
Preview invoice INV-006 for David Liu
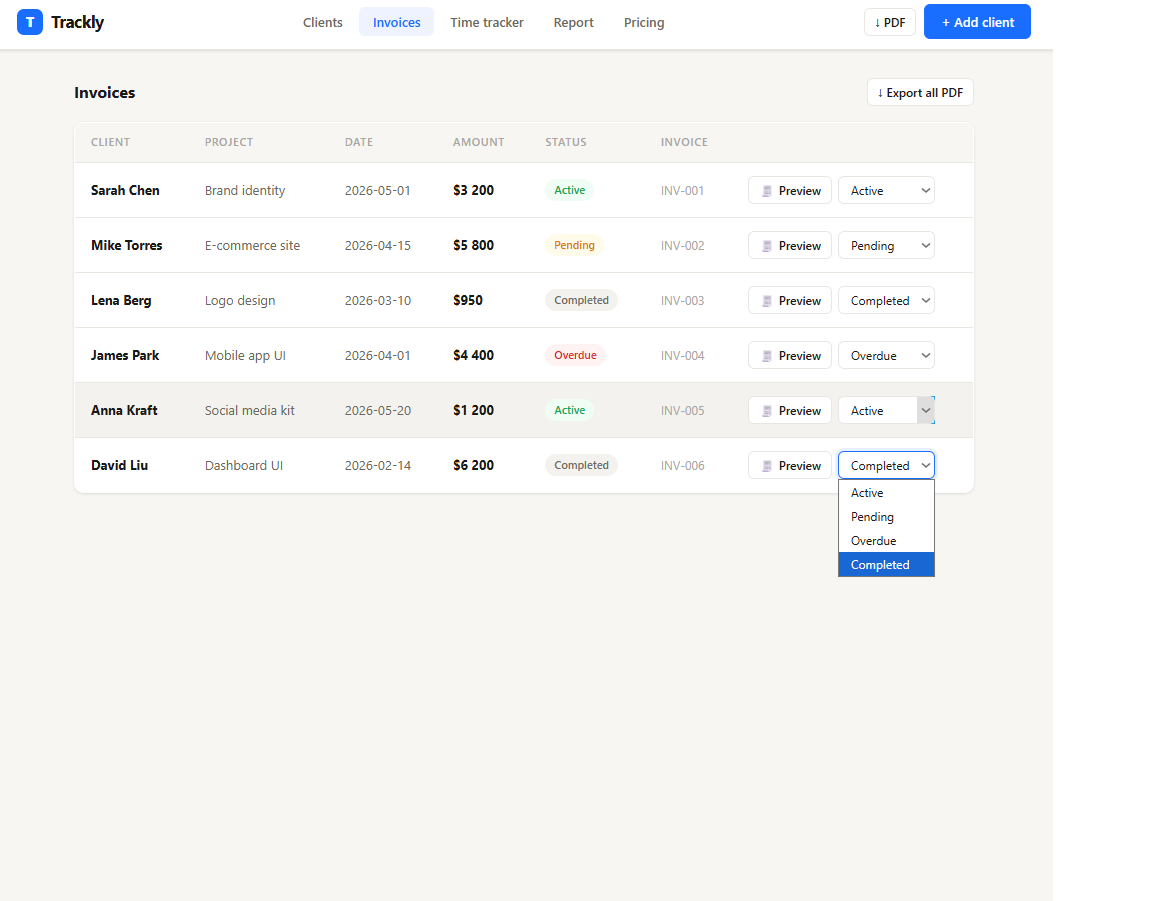790,466
